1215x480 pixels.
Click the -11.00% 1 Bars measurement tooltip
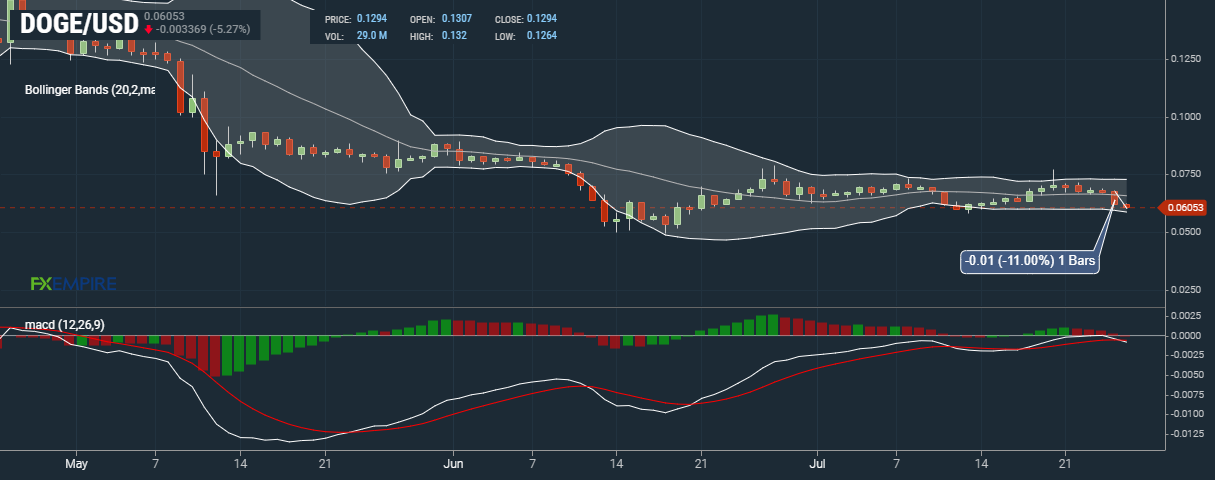point(1030,262)
